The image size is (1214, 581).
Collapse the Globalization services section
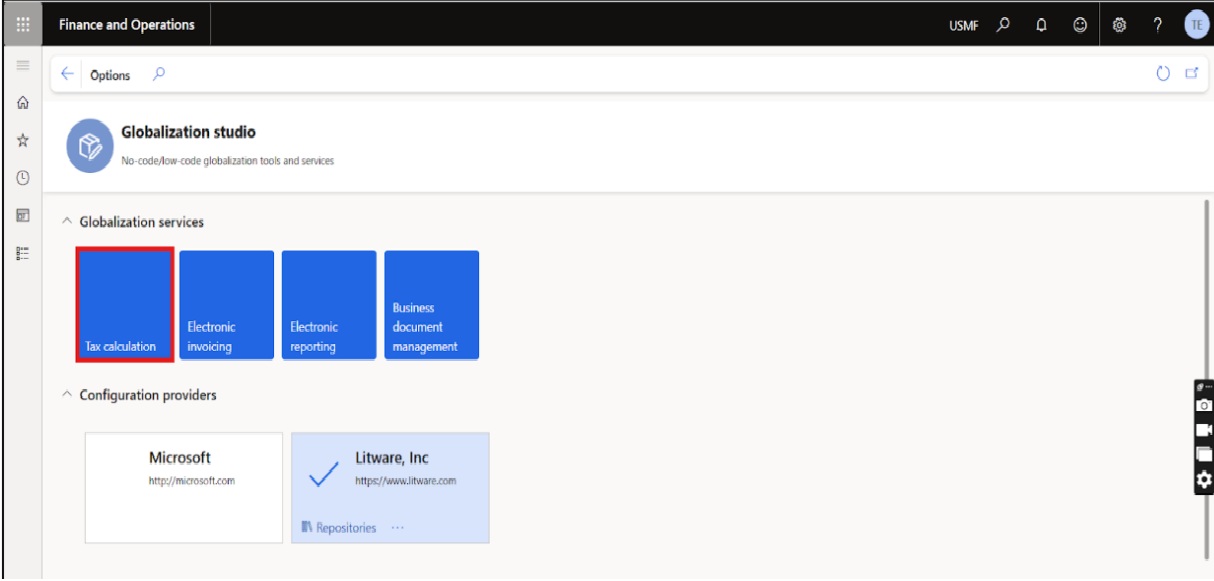(67, 222)
